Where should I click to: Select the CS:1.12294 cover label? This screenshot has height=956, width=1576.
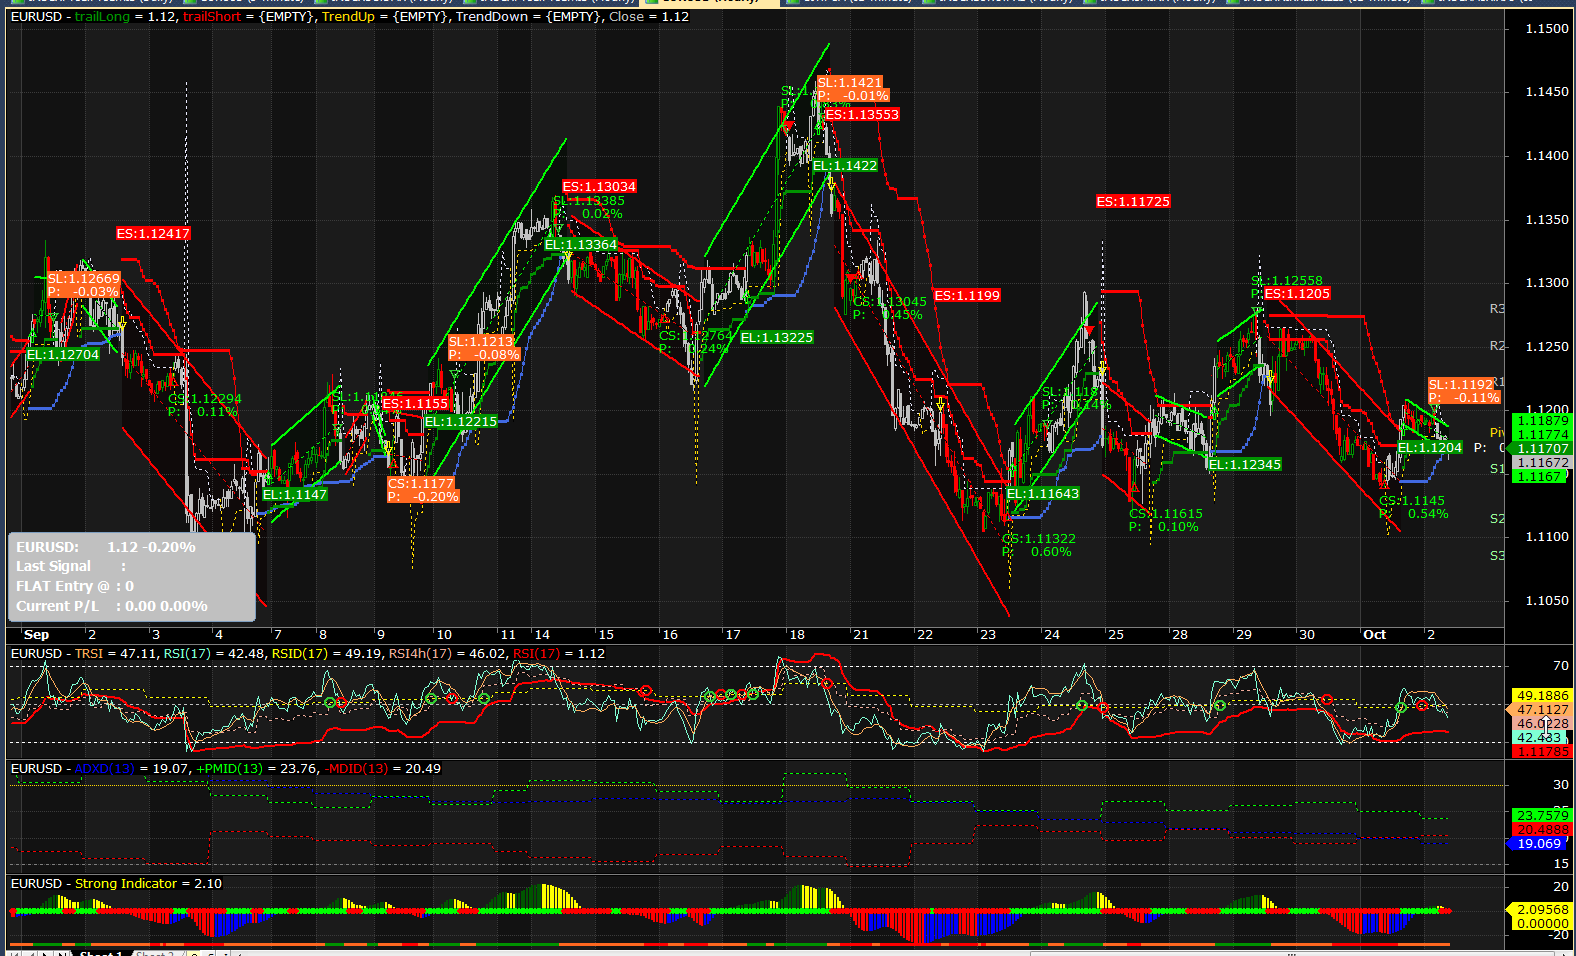tap(205, 398)
